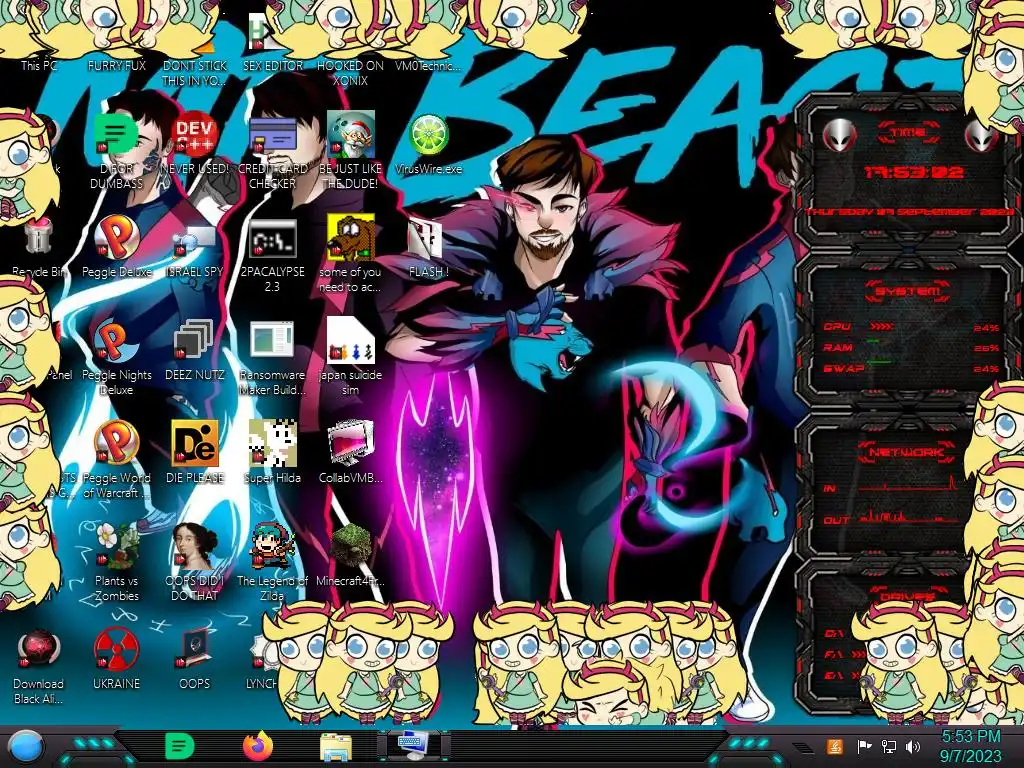This screenshot has width=1024, height=768.
Task: Click the RAM usage bar in widget
Action: (873, 342)
